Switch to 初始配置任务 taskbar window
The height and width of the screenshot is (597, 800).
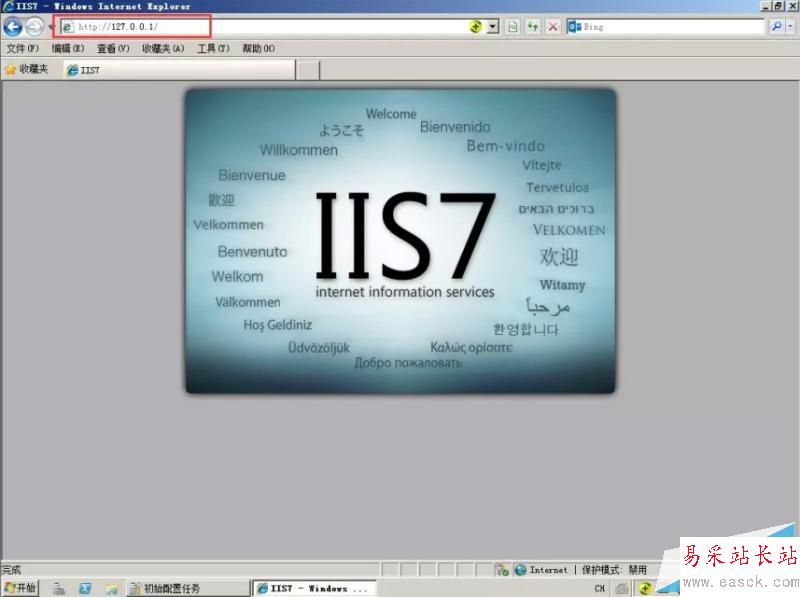tap(187, 588)
